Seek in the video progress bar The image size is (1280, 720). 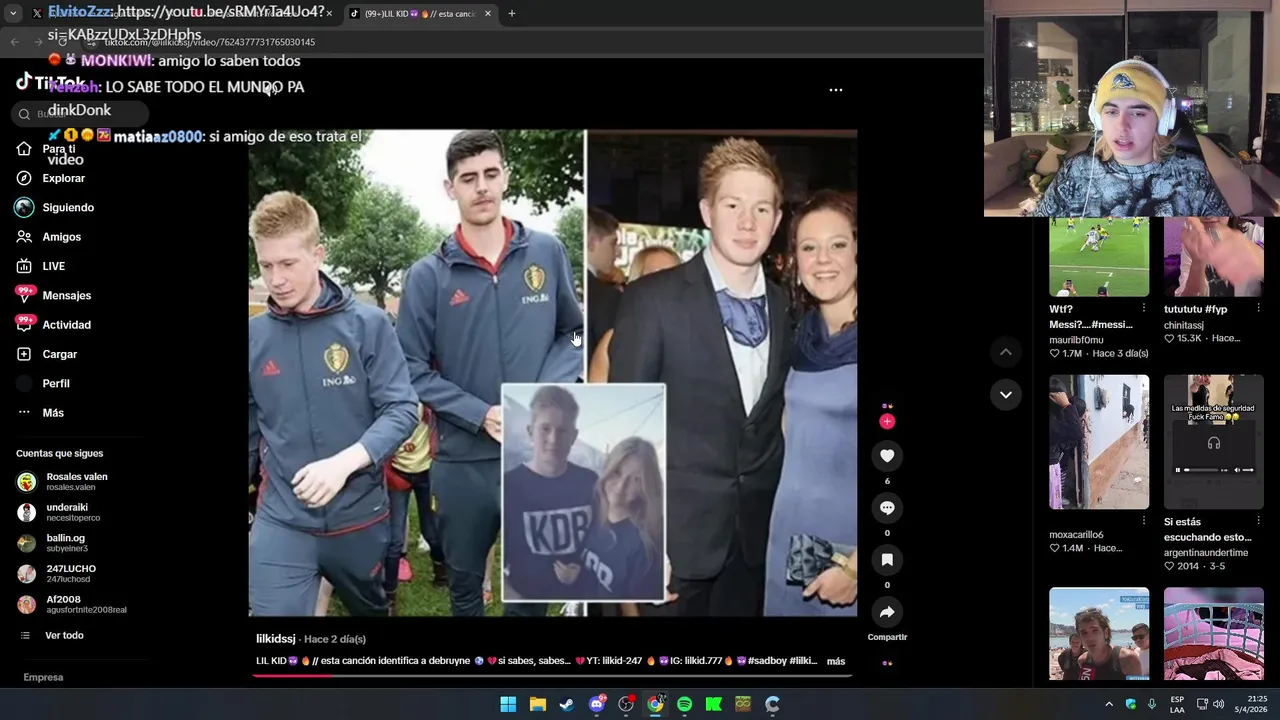[552, 675]
